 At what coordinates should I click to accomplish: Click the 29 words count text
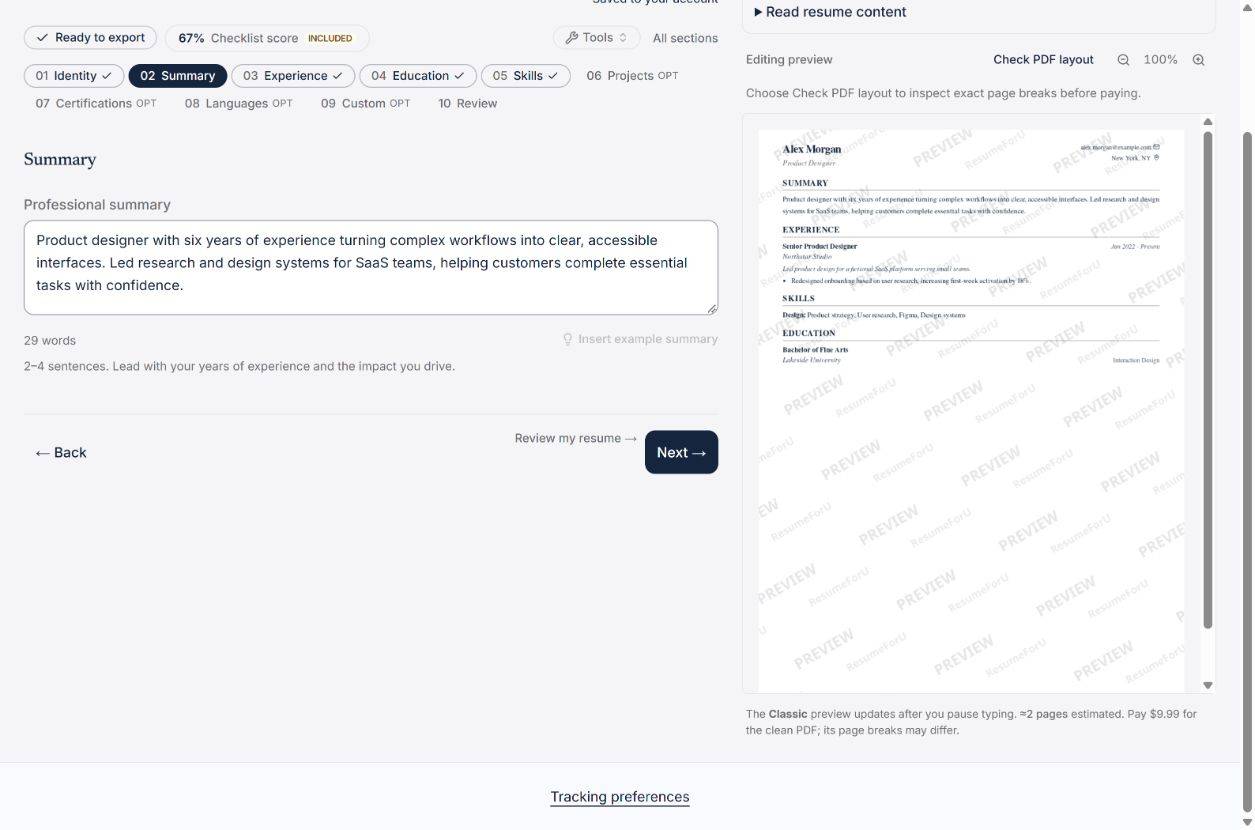[x=50, y=341]
